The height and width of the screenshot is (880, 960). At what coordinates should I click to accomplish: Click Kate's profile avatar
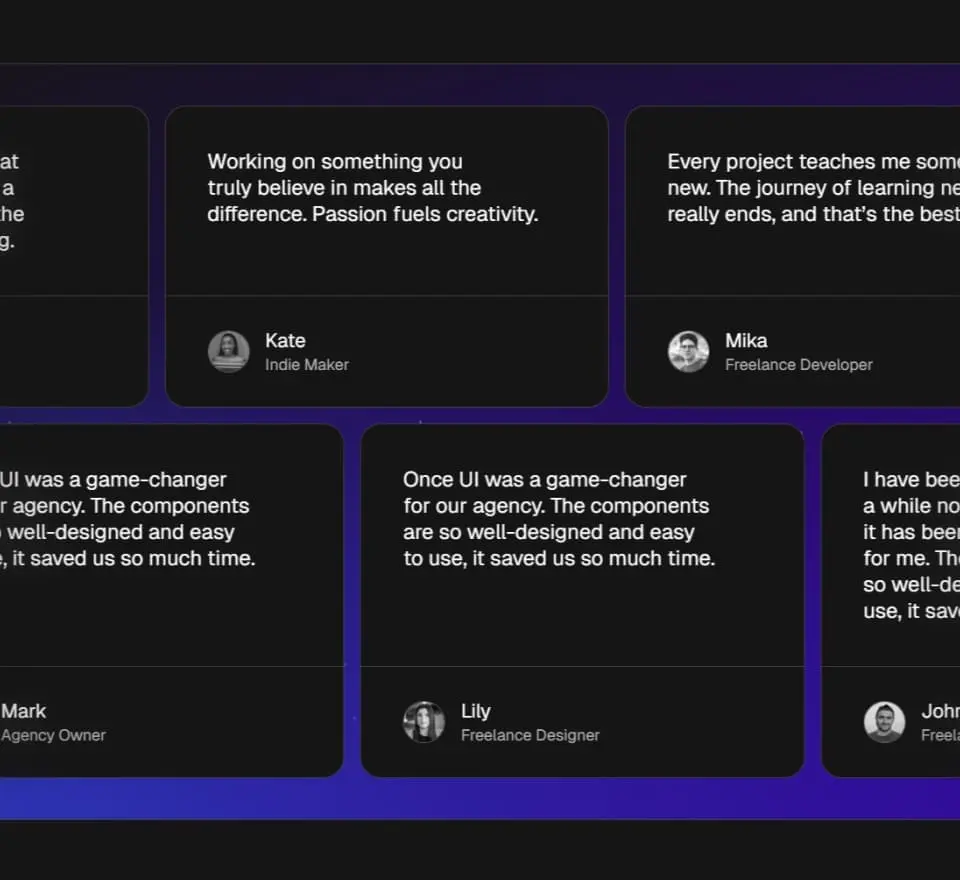pos(228,352)
